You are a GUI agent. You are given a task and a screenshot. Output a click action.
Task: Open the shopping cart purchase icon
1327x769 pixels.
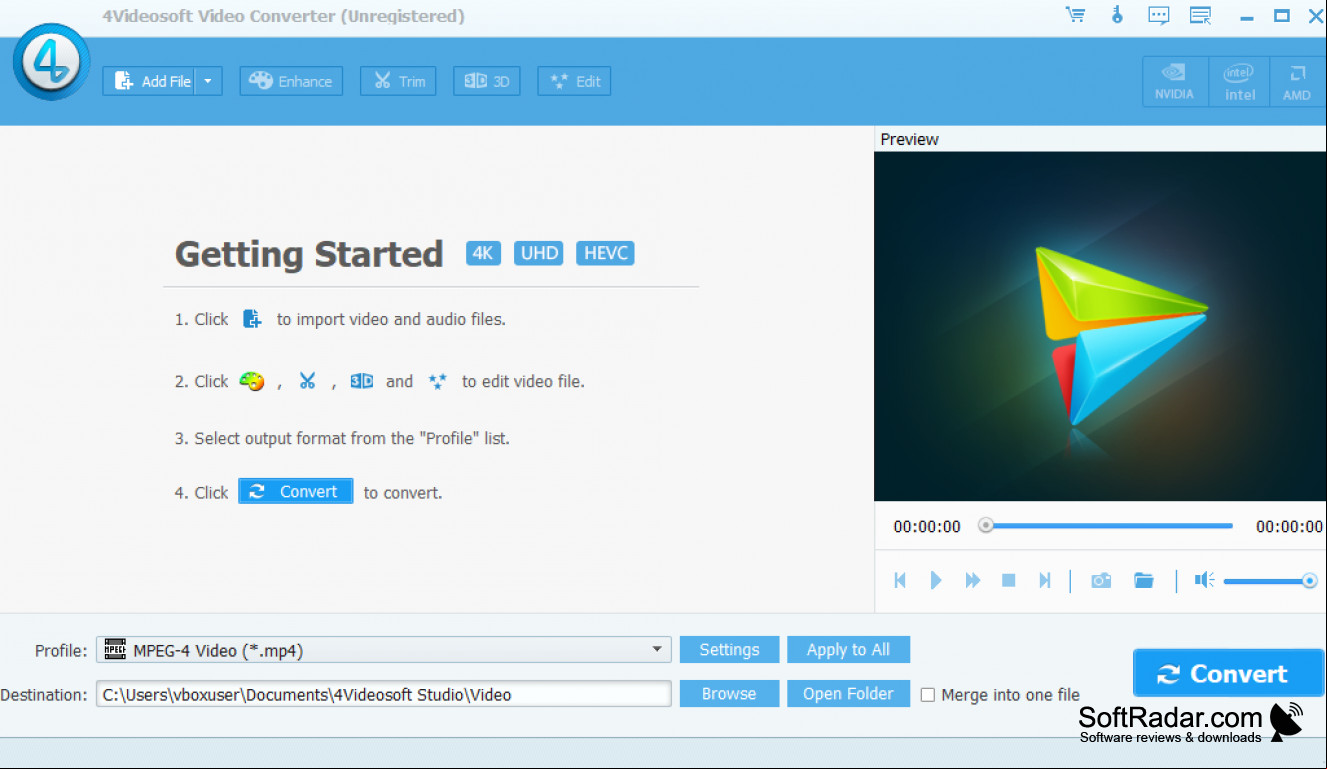pyautogui.click(x=1076, y=15)
